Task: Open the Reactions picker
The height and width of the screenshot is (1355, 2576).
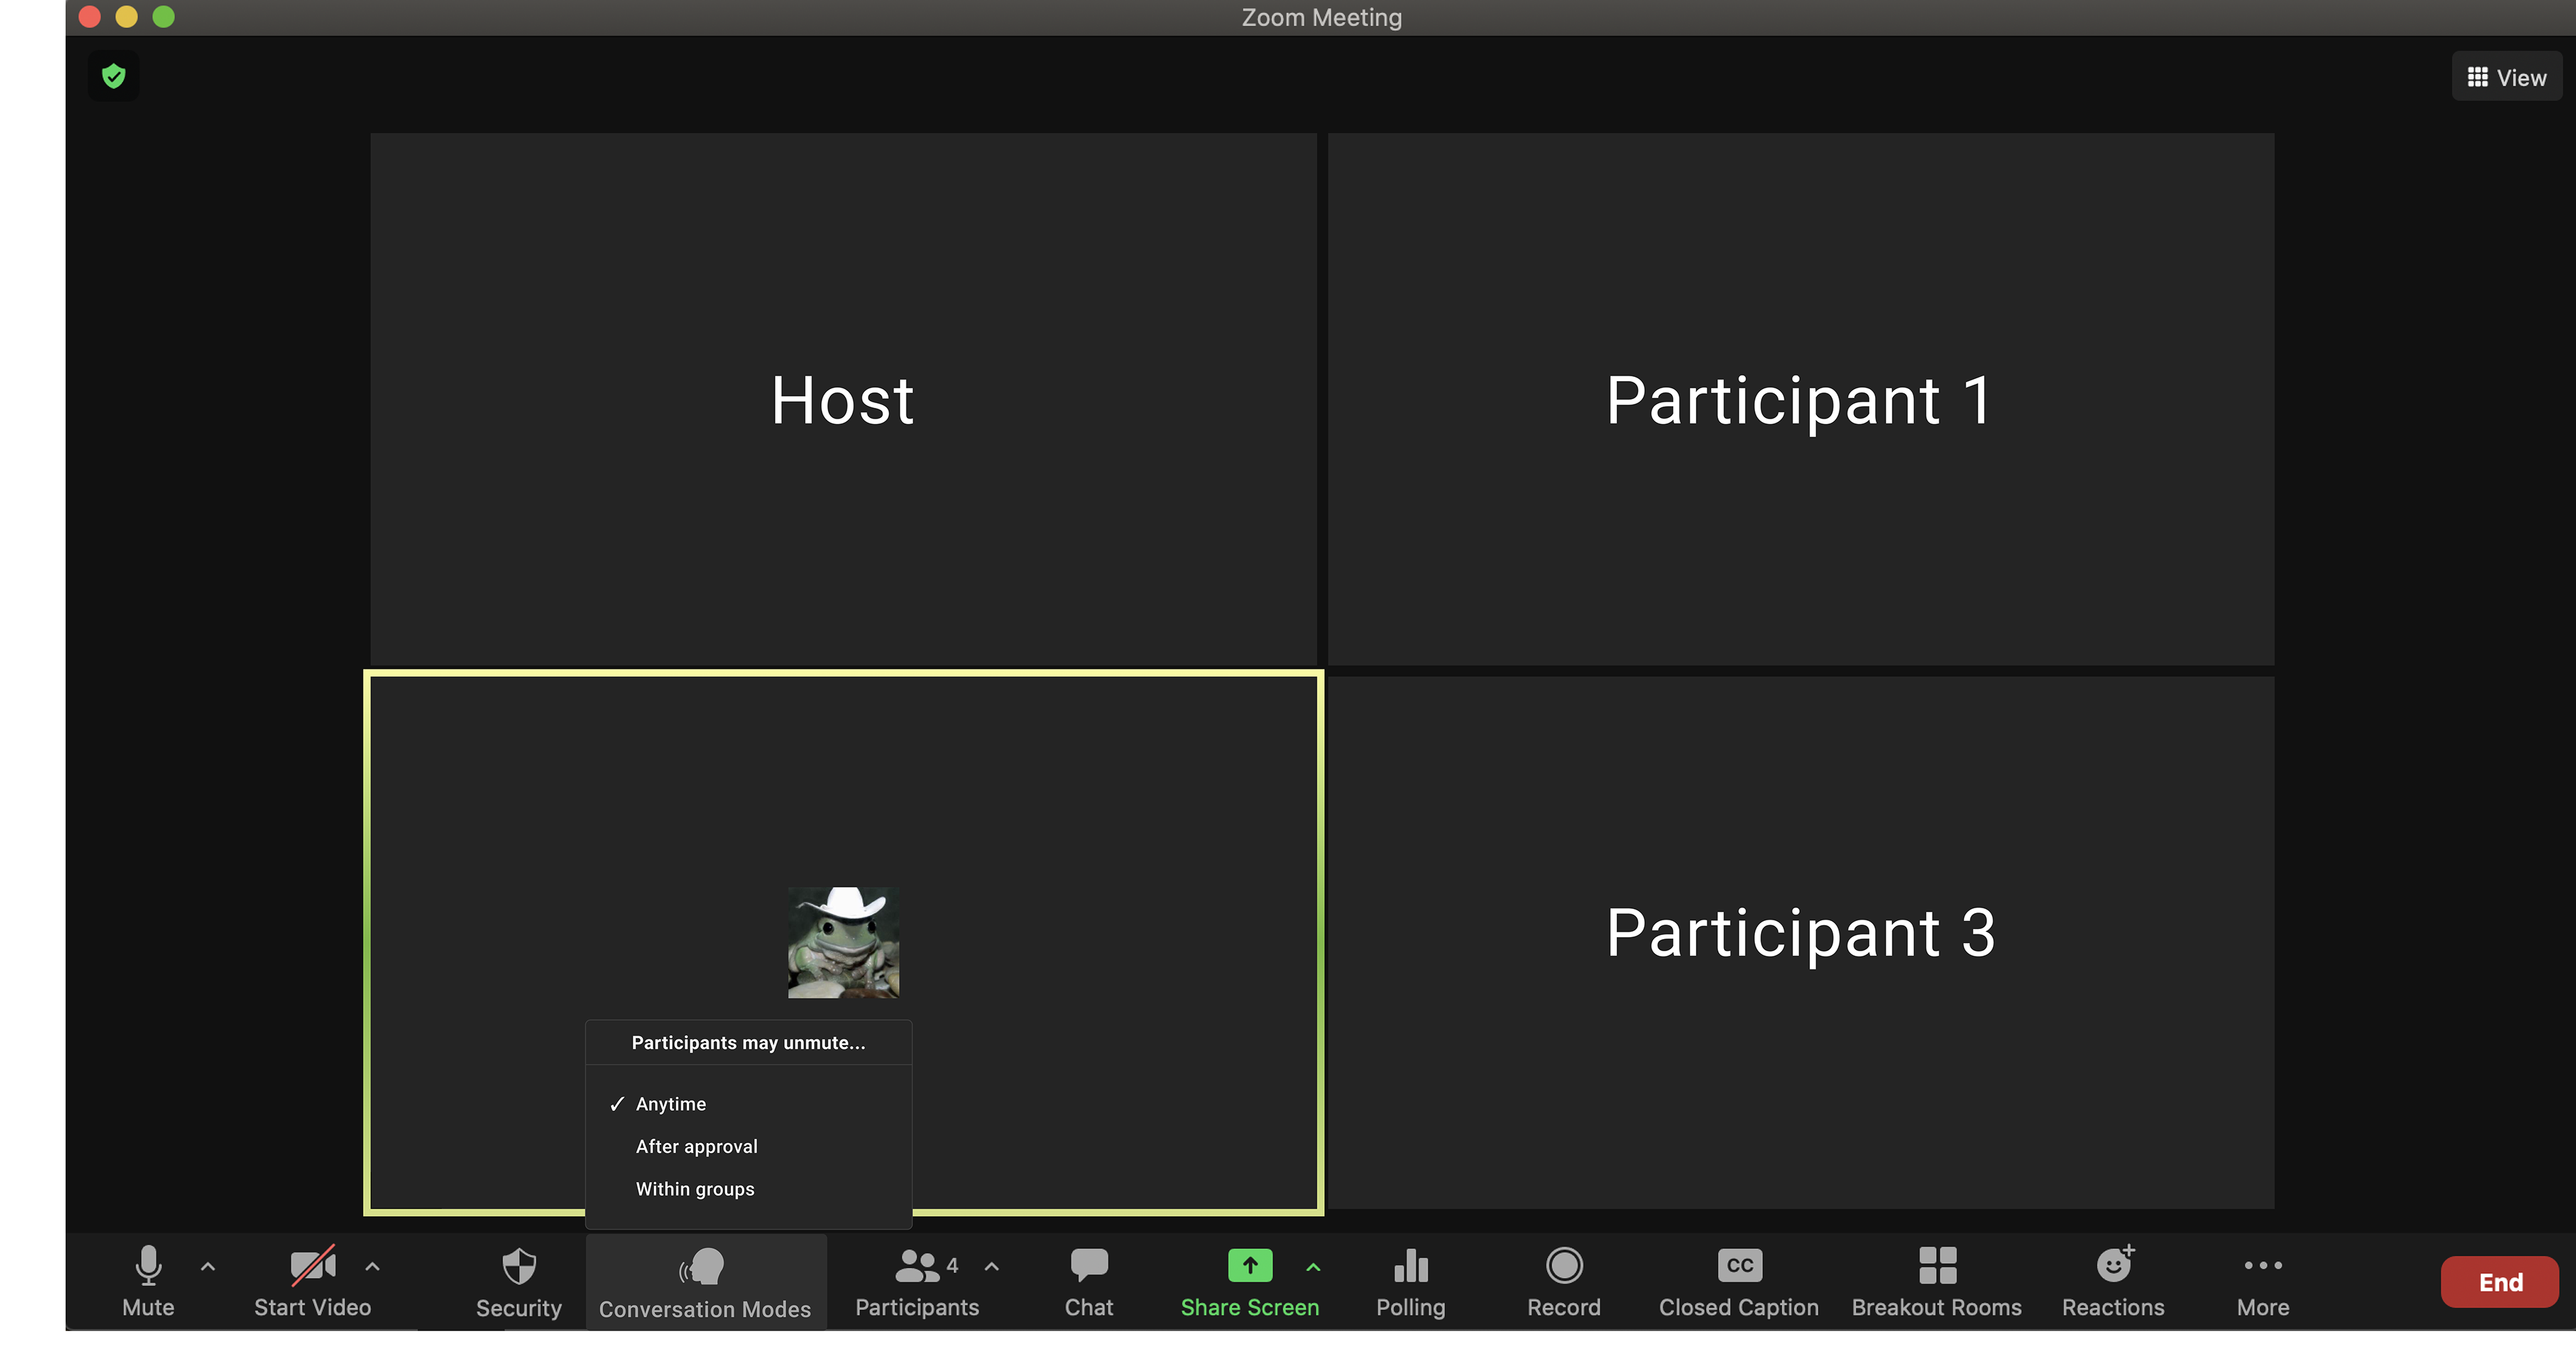Action: coord(2113,1282)
